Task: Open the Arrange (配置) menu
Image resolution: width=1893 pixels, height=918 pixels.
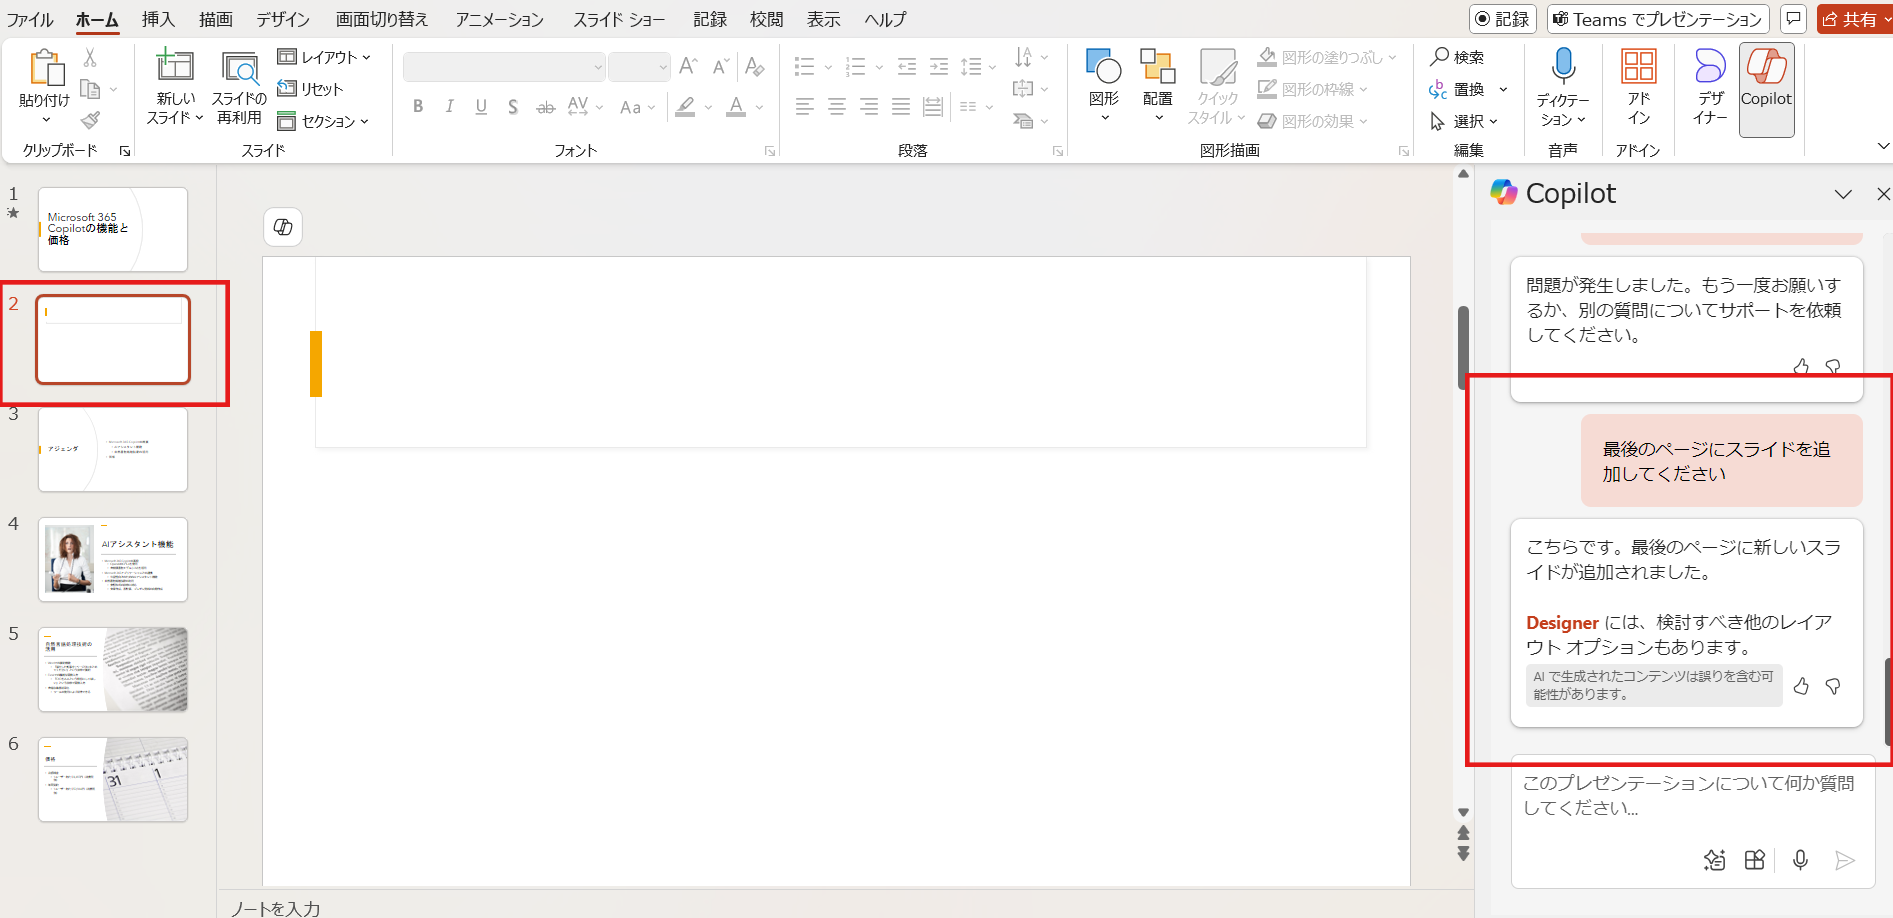Action: coord(1158,85)
